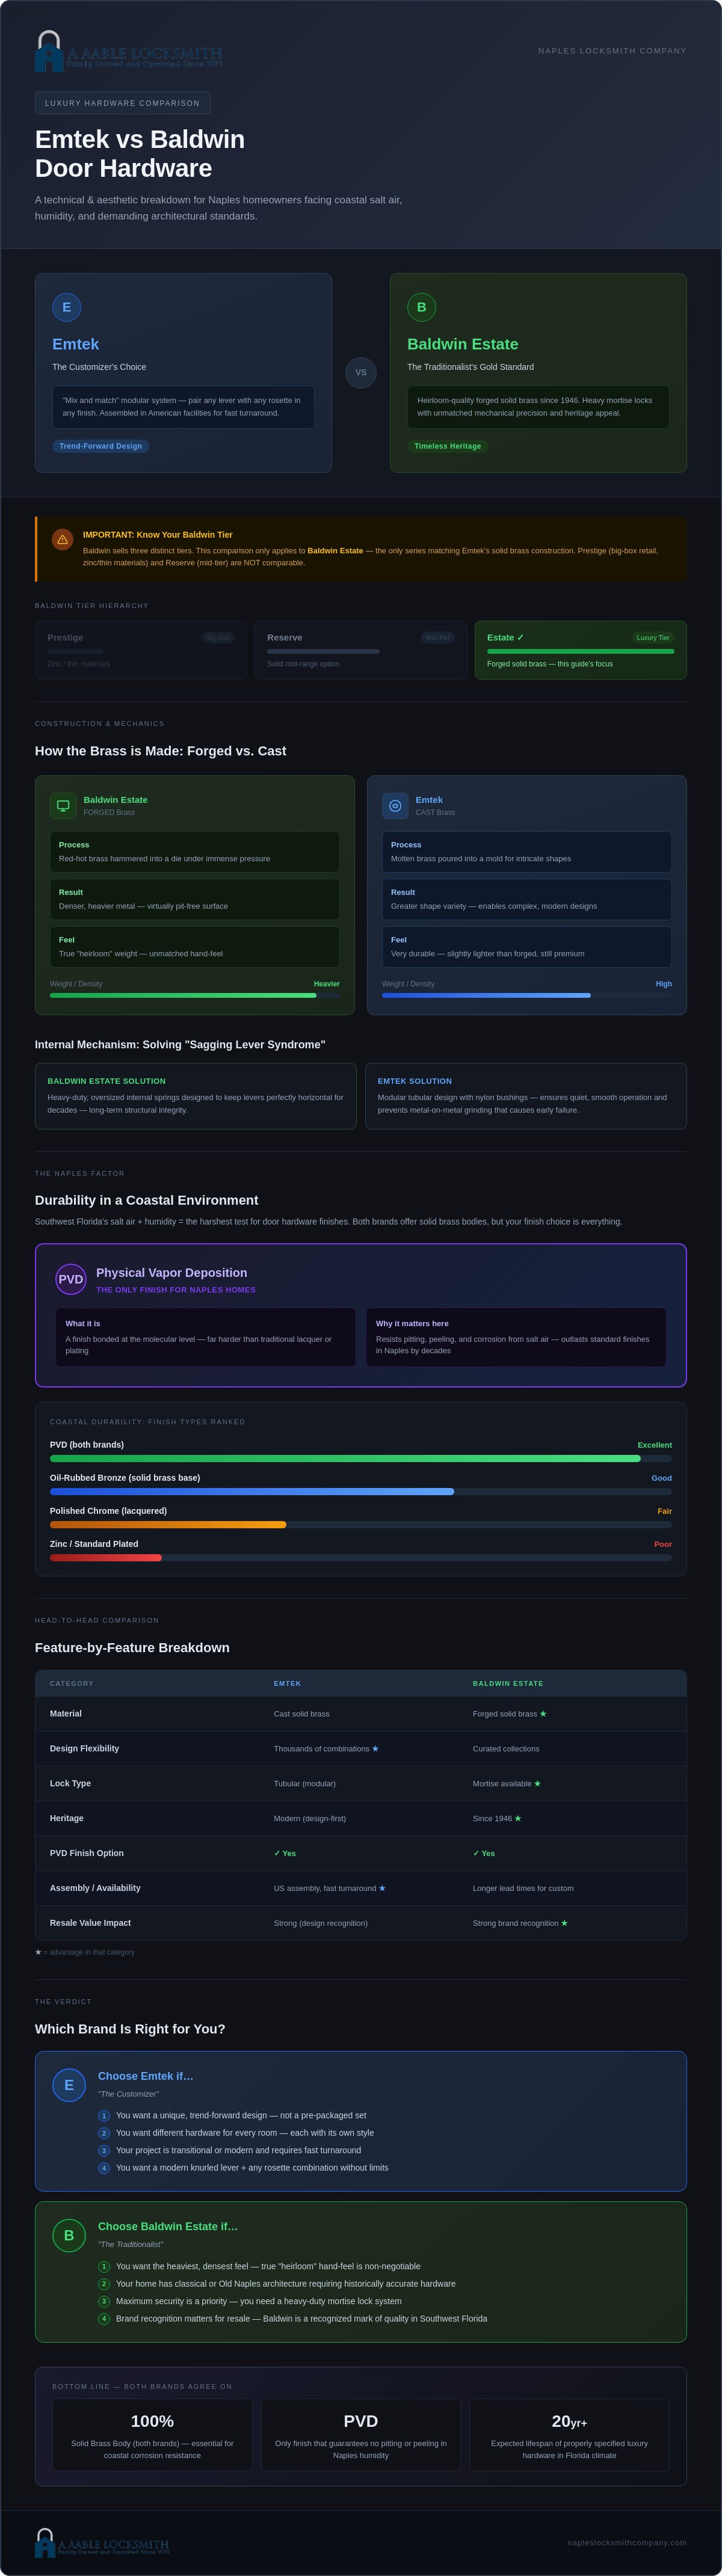Open napleslocksmithcompany.com footer link

(x=627, y=2542)
